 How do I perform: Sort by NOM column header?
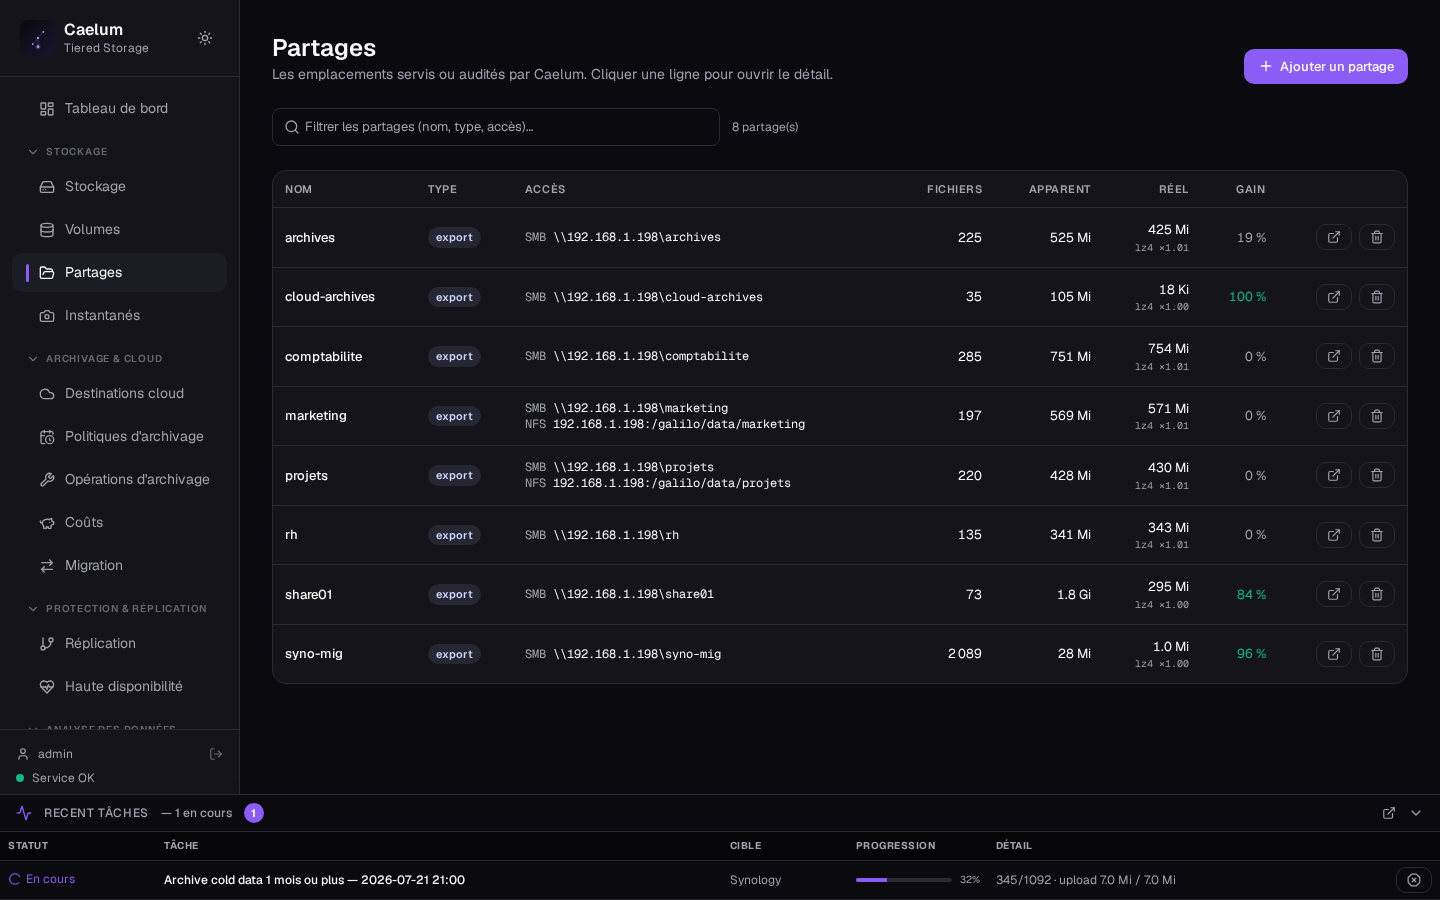(298, 189)
